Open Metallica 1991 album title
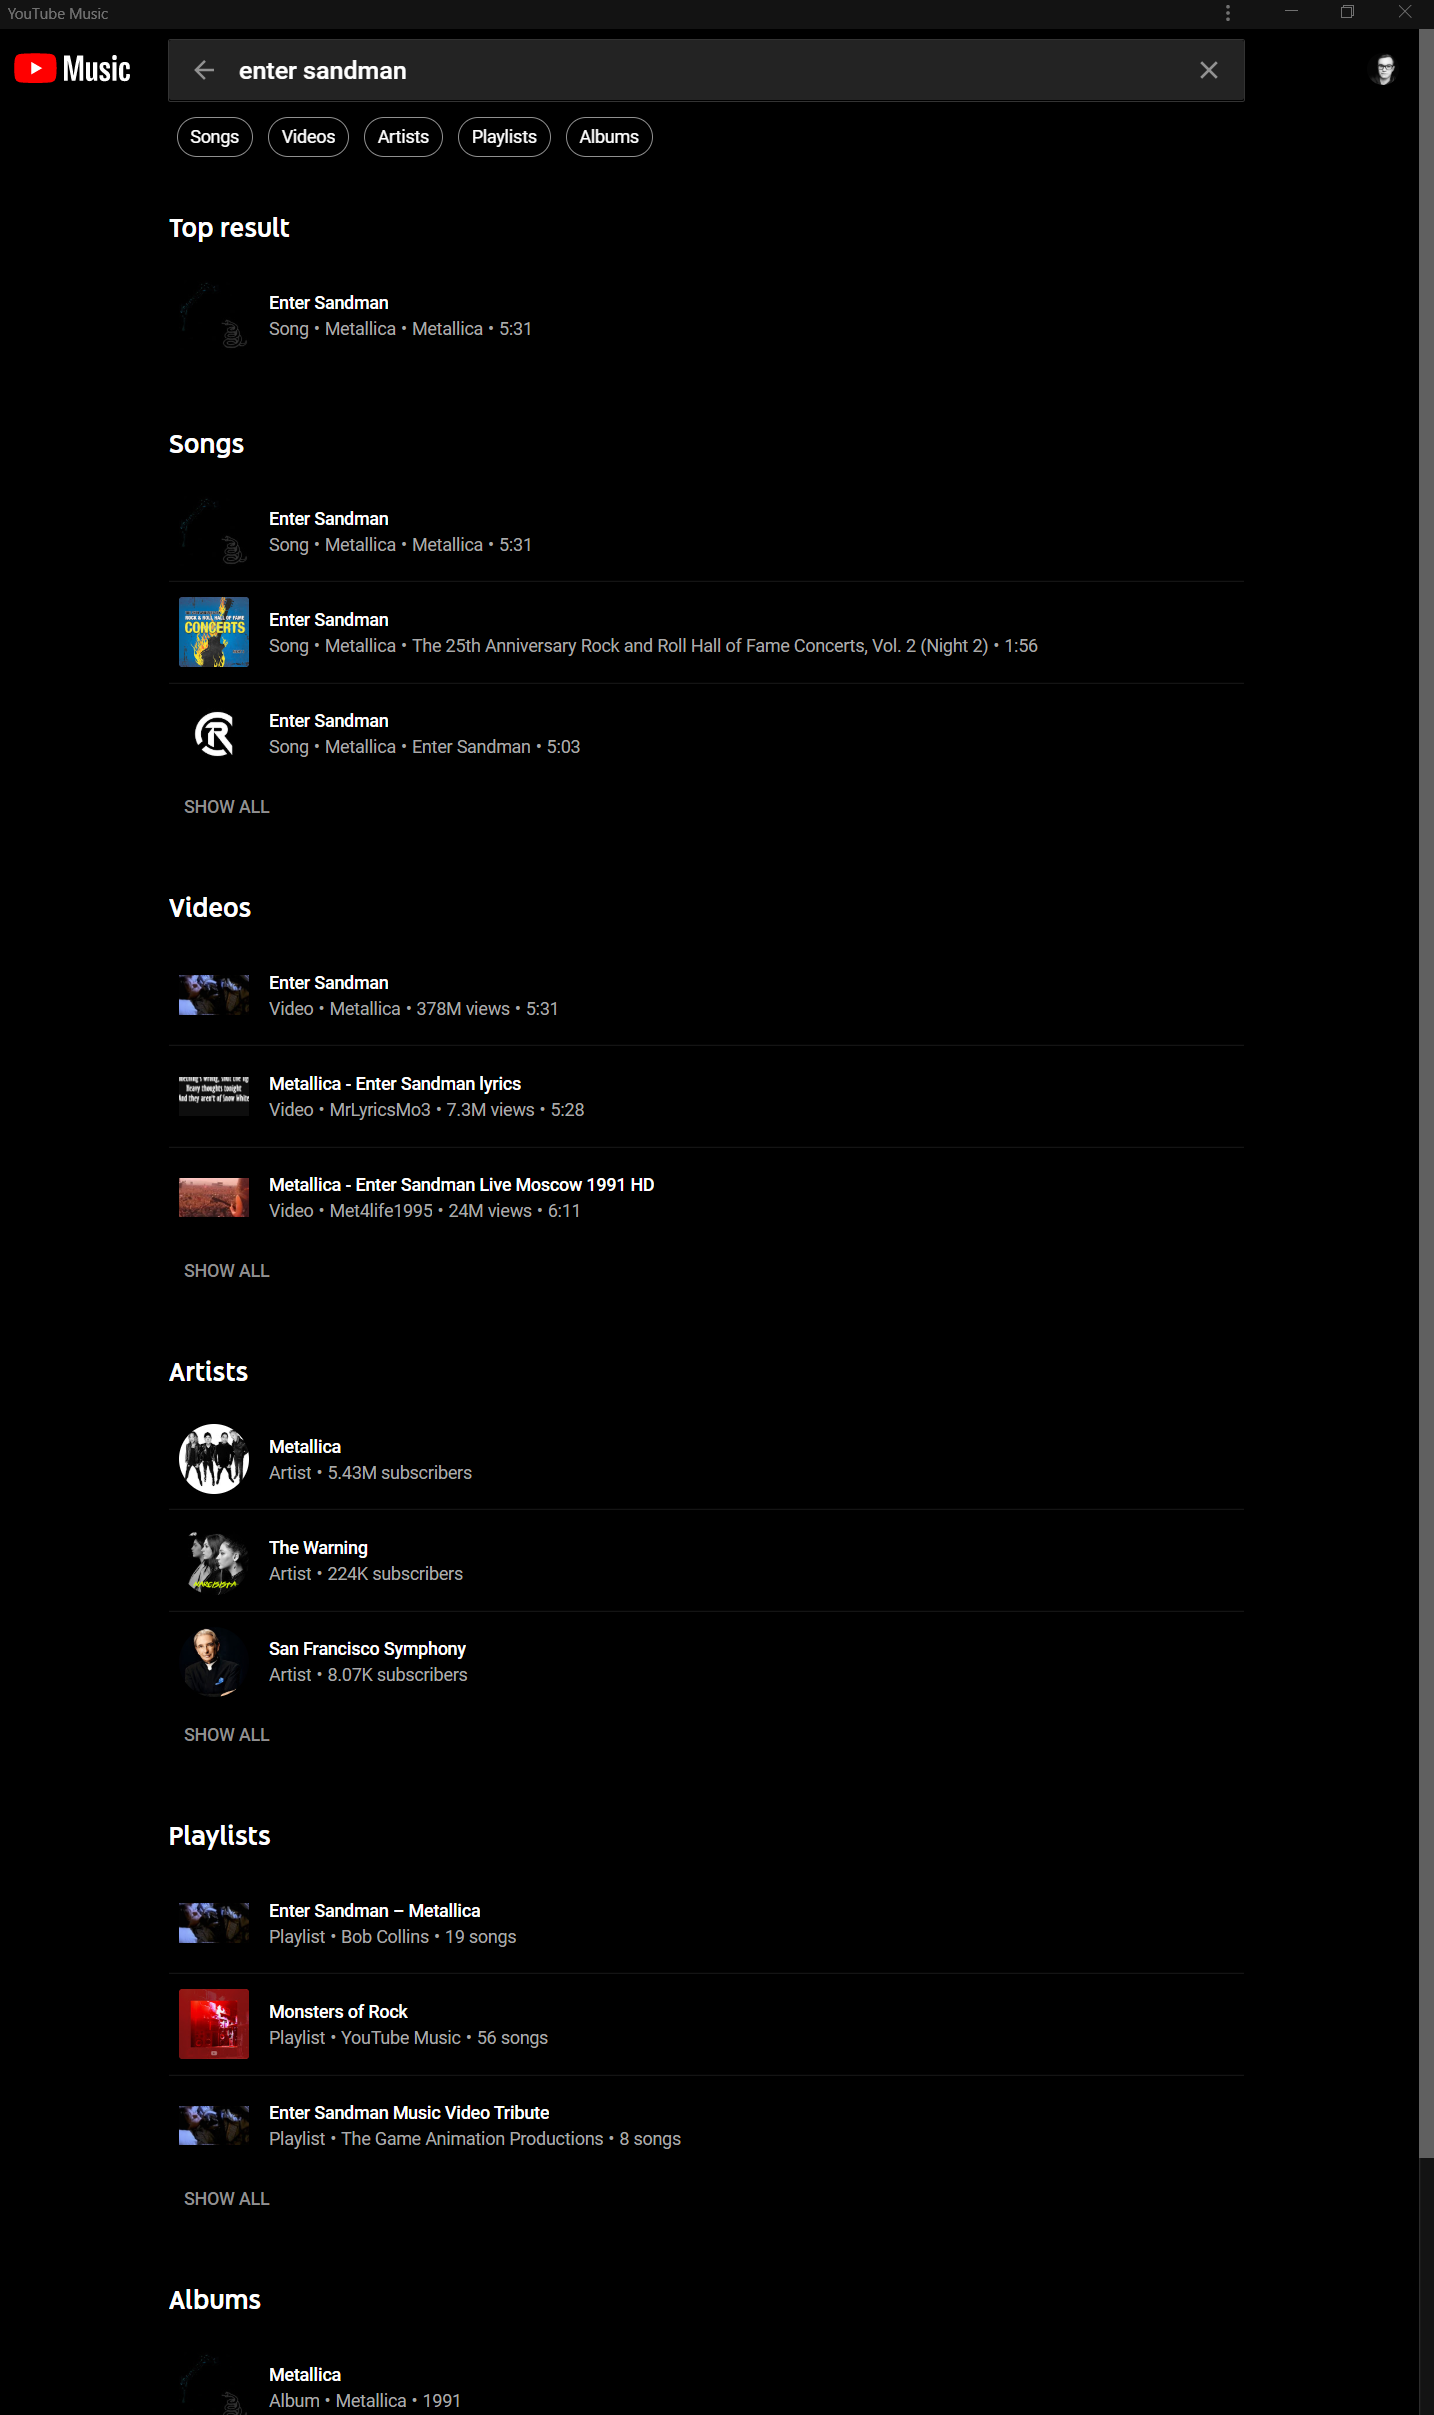Screen dimensions: 1434x2415 [x=305, y=2375]
